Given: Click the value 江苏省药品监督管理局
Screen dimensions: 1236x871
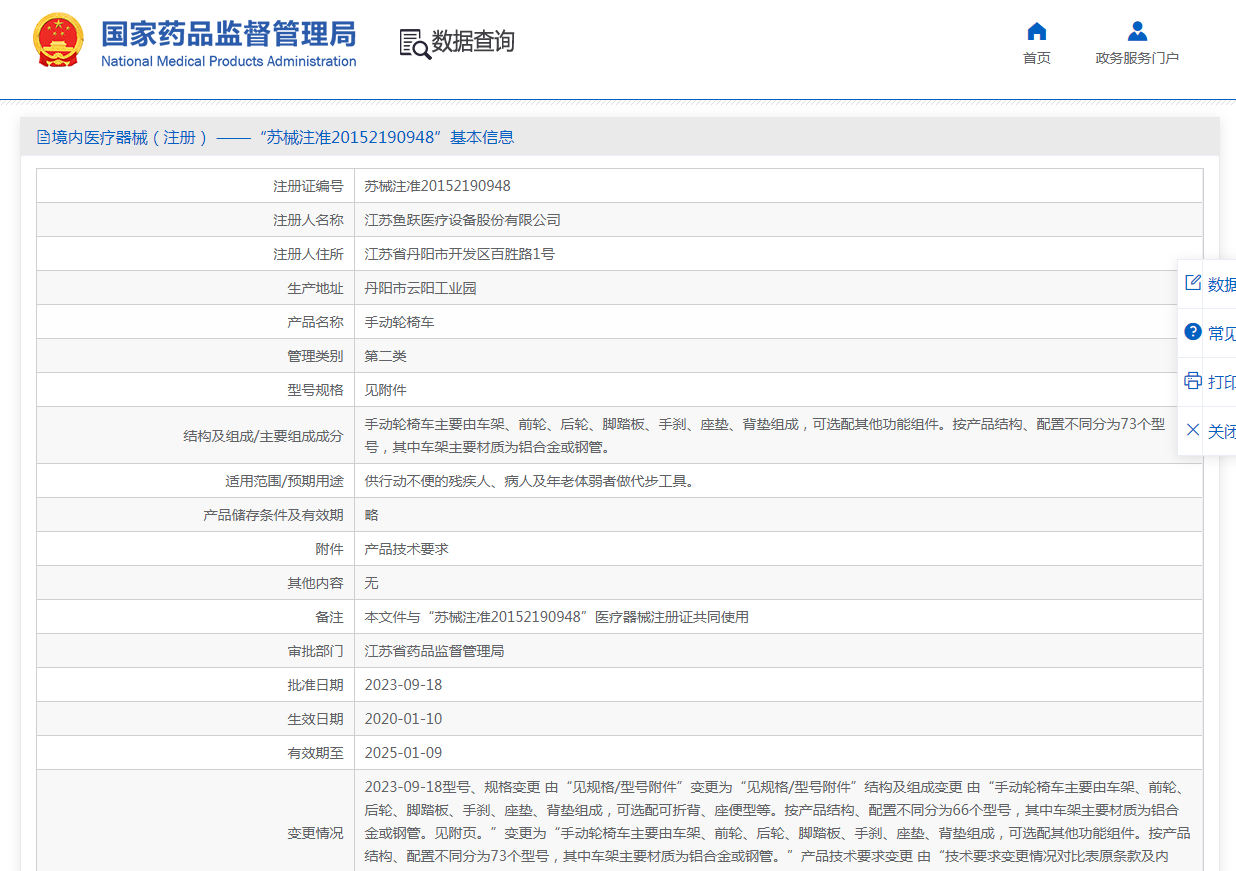Looking at the screenshot, I should (x=435, y=651).
